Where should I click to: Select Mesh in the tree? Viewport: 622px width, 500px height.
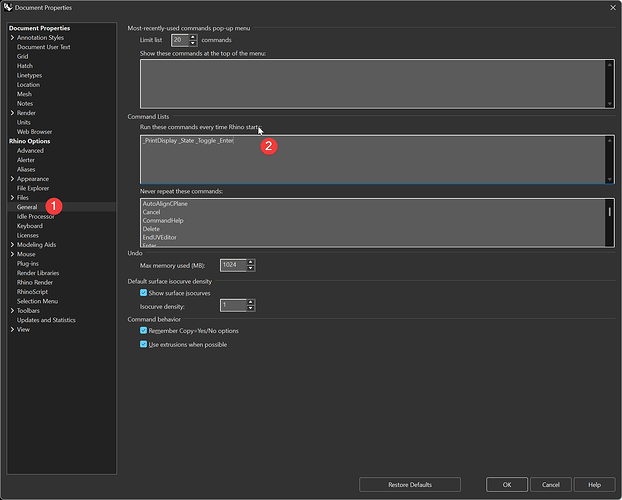pyautogui.click(x=24, y=94)
